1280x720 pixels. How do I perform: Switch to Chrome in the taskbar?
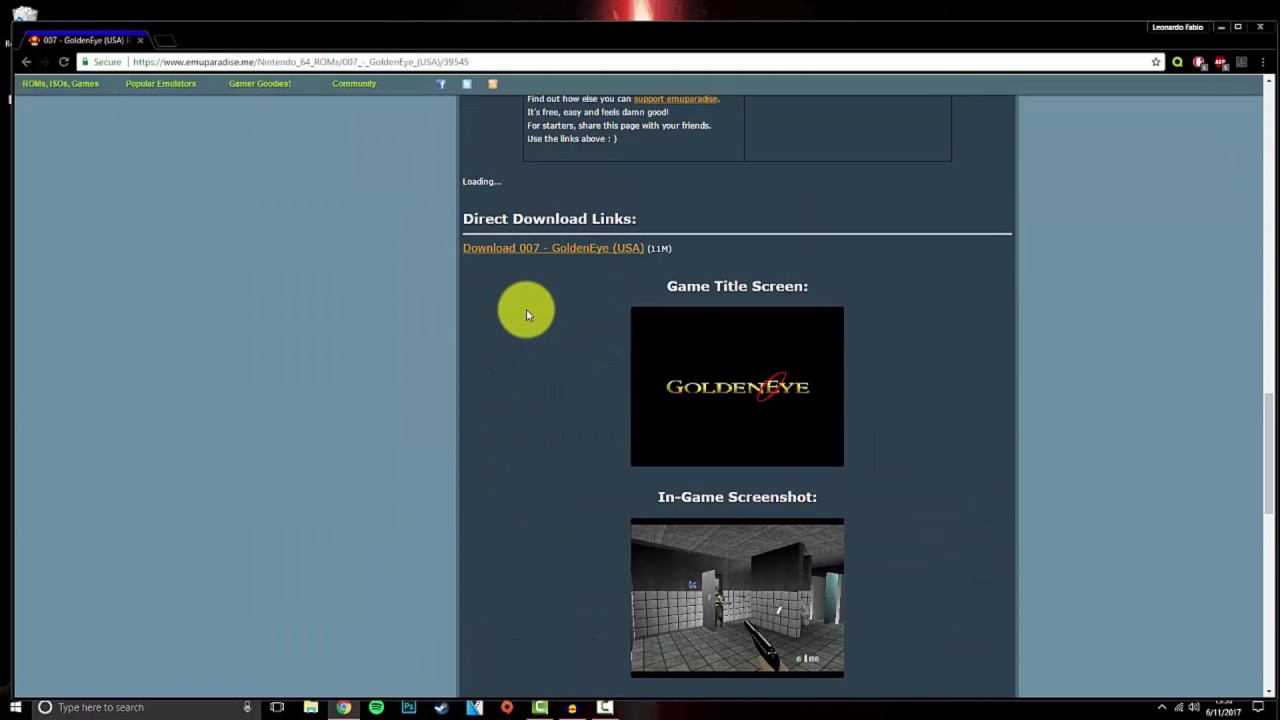coord(343,707)
